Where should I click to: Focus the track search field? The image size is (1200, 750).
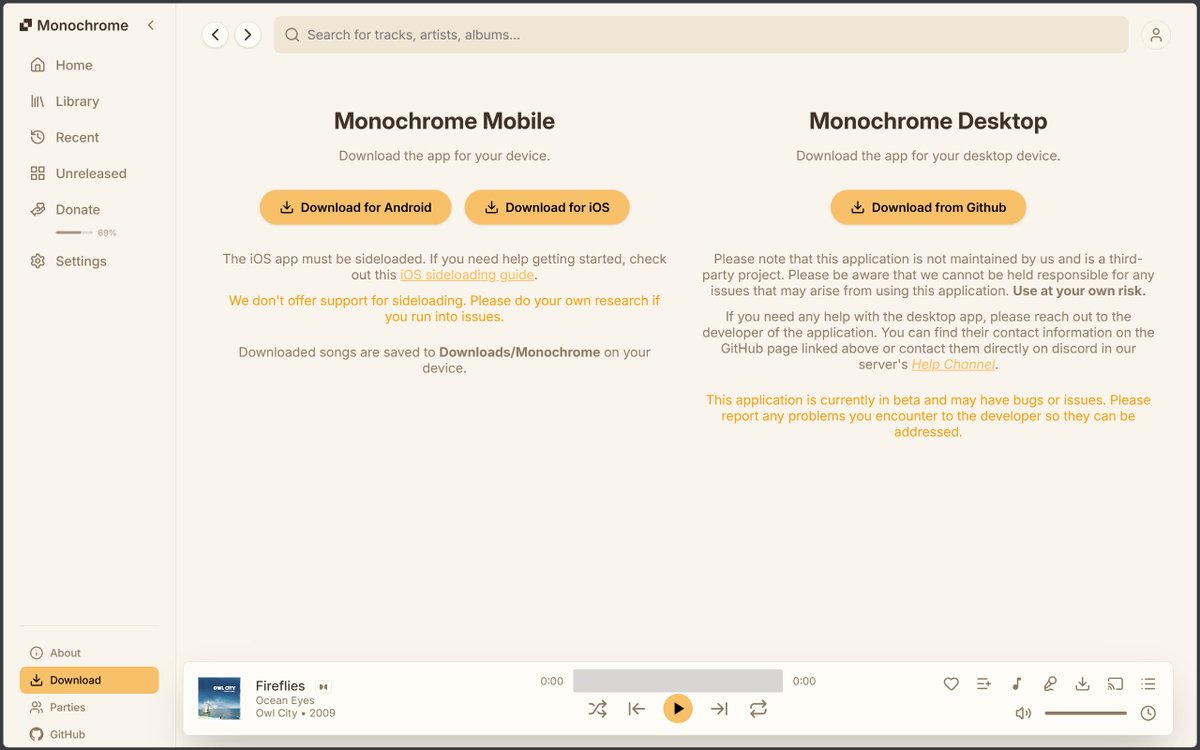coord(701,35)
